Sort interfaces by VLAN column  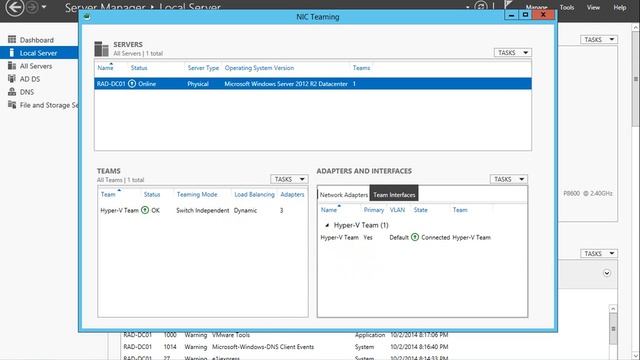pyautogui.click(x=397, y=210)
